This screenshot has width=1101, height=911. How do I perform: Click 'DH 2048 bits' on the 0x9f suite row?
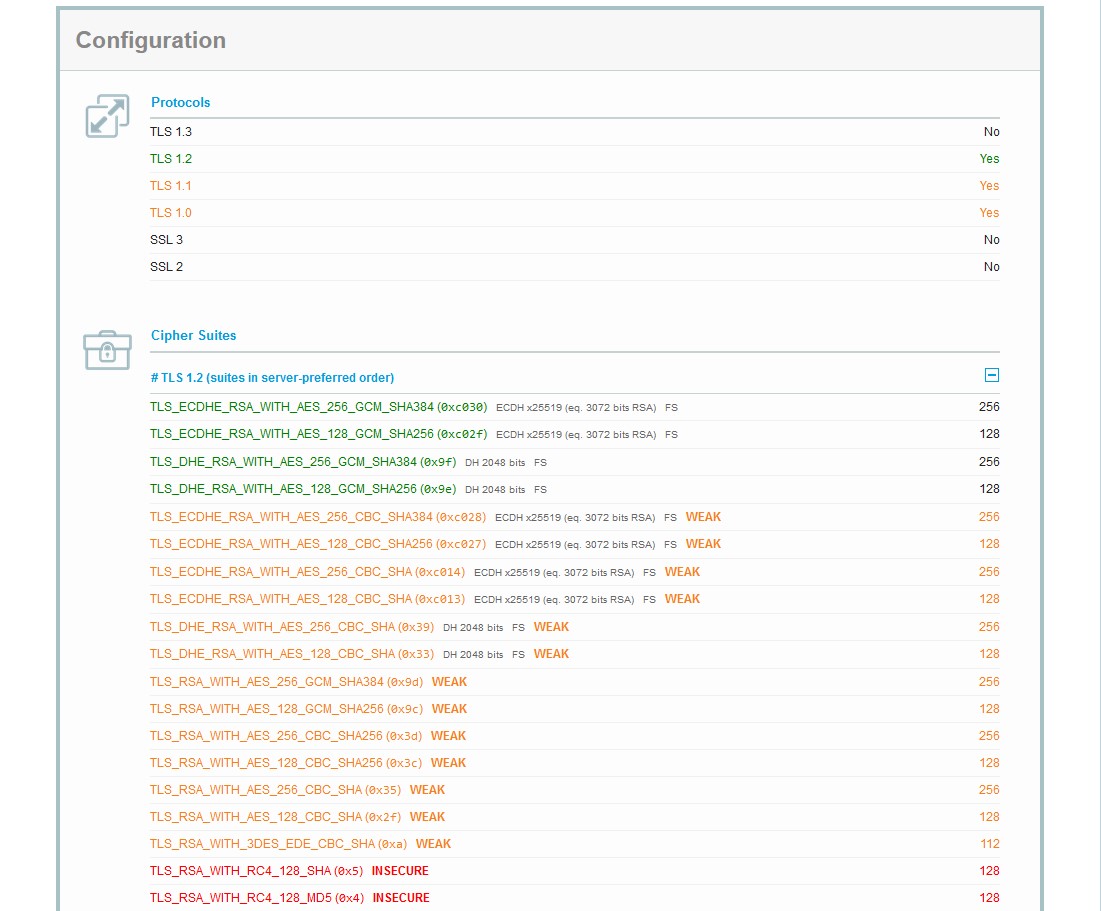(495, 463)
